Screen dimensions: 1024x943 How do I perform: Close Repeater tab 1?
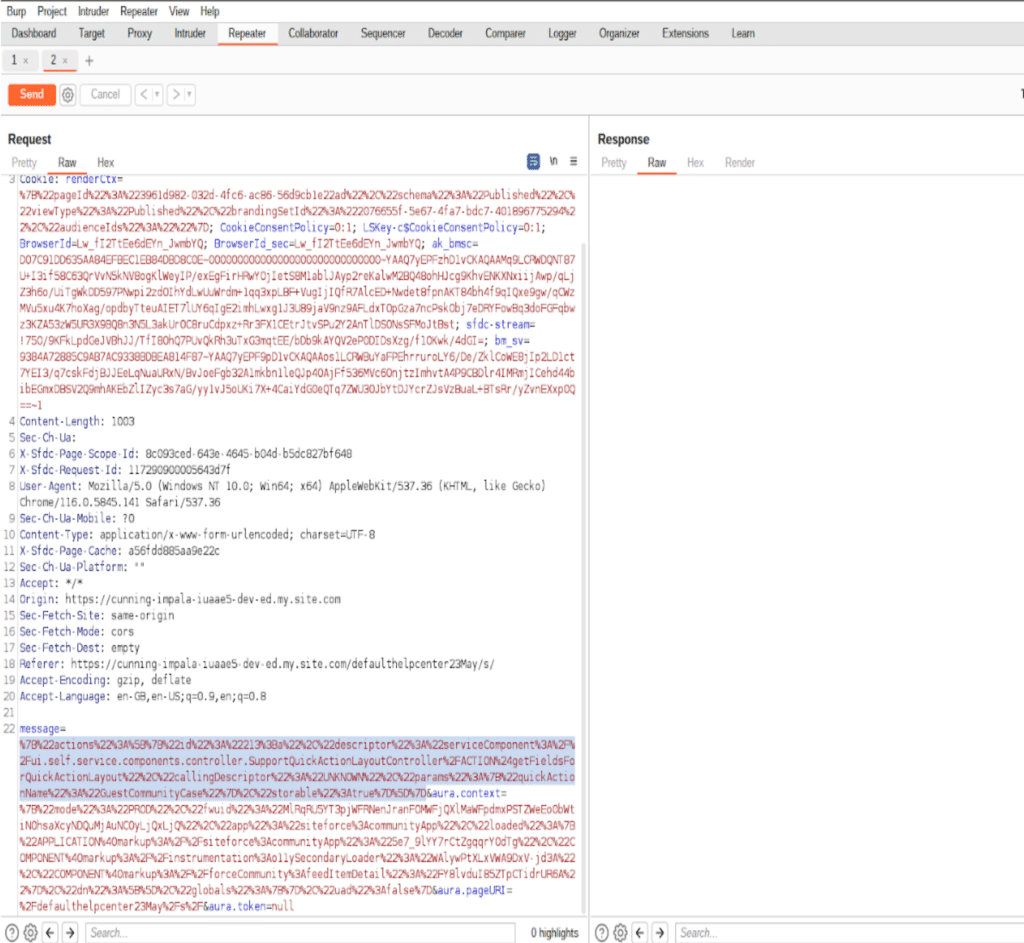click(x=25, y=61)
